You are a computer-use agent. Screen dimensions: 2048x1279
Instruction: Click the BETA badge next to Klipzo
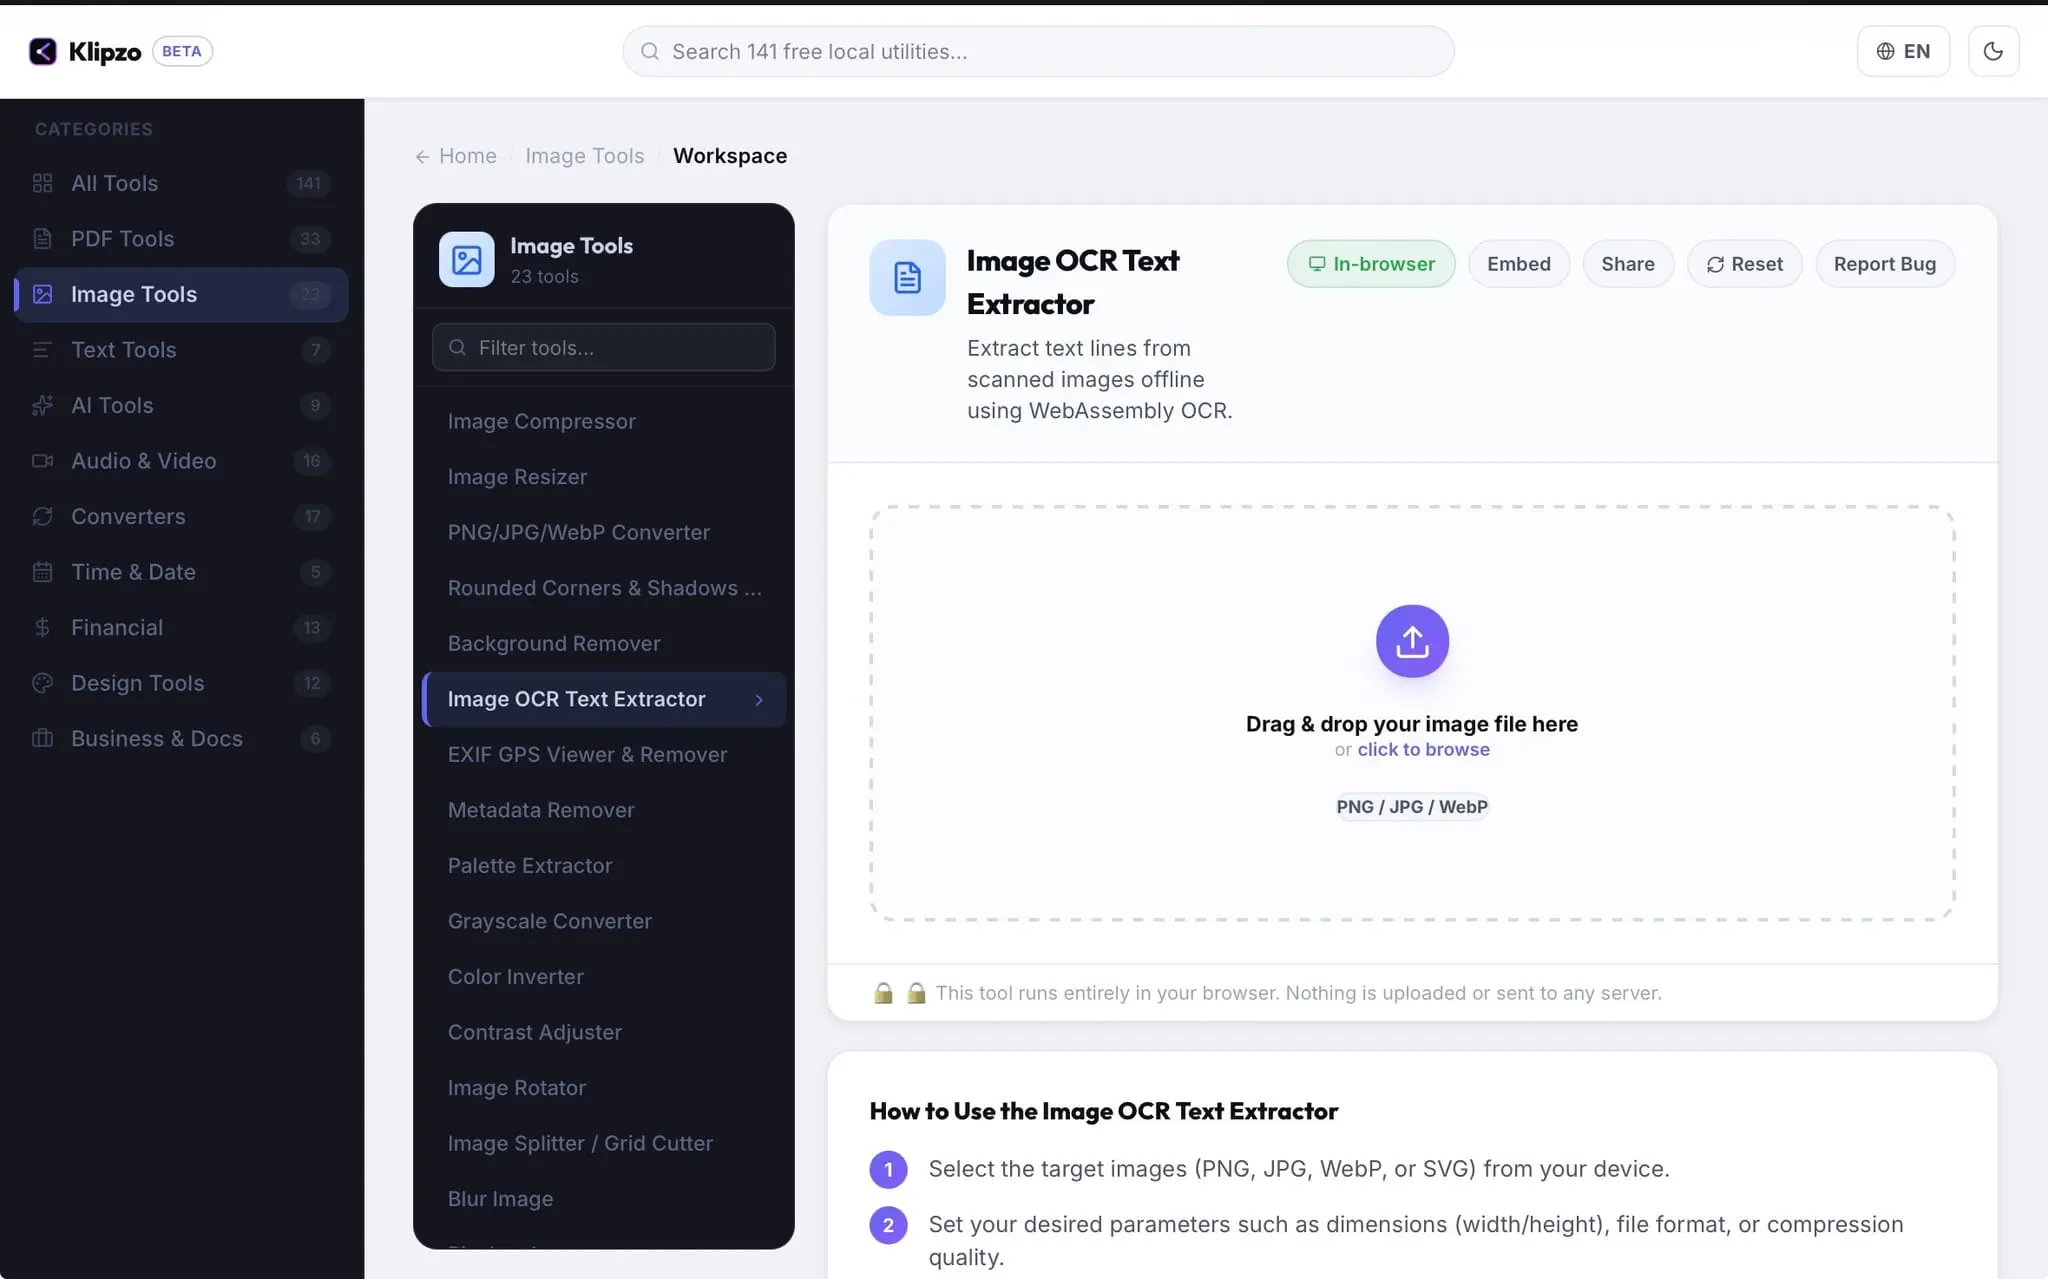[182, 51]
